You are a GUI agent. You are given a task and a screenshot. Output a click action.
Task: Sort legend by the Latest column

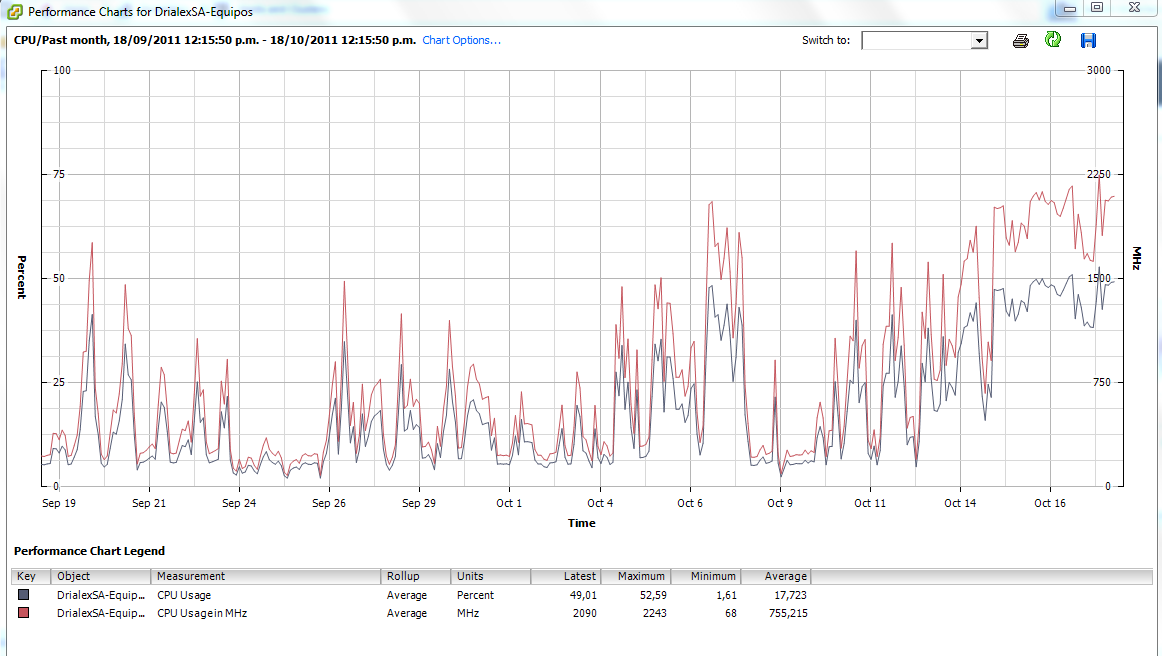pos(566,576)
